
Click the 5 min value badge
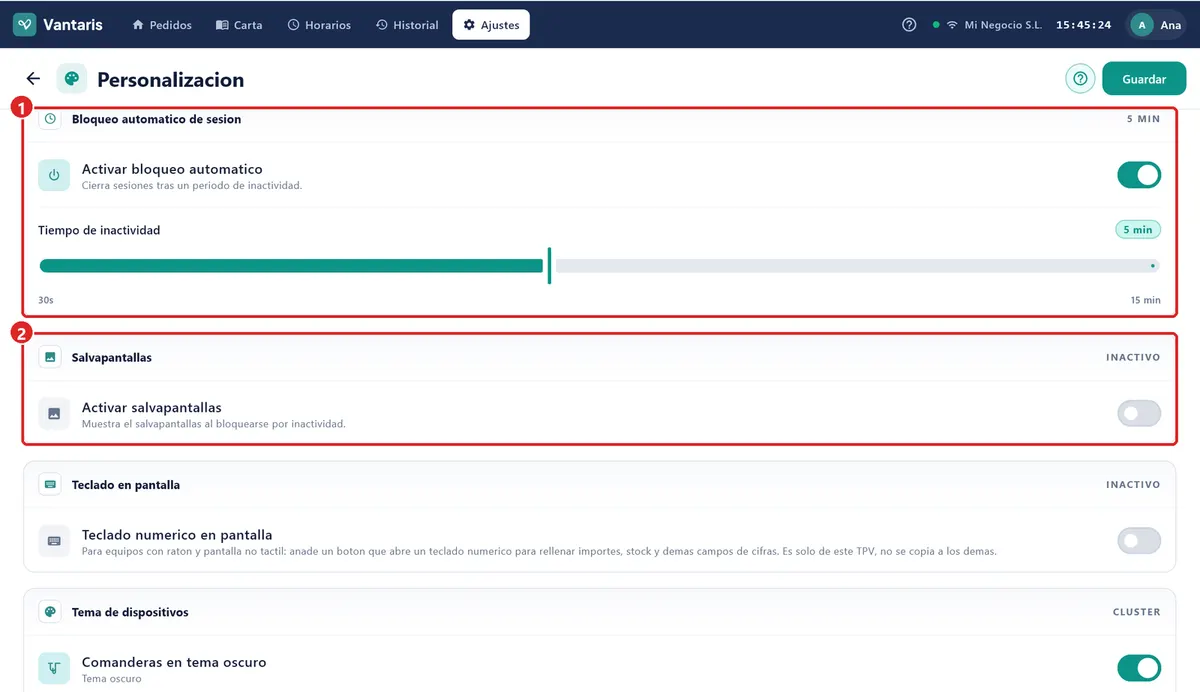coord(1138,230)
